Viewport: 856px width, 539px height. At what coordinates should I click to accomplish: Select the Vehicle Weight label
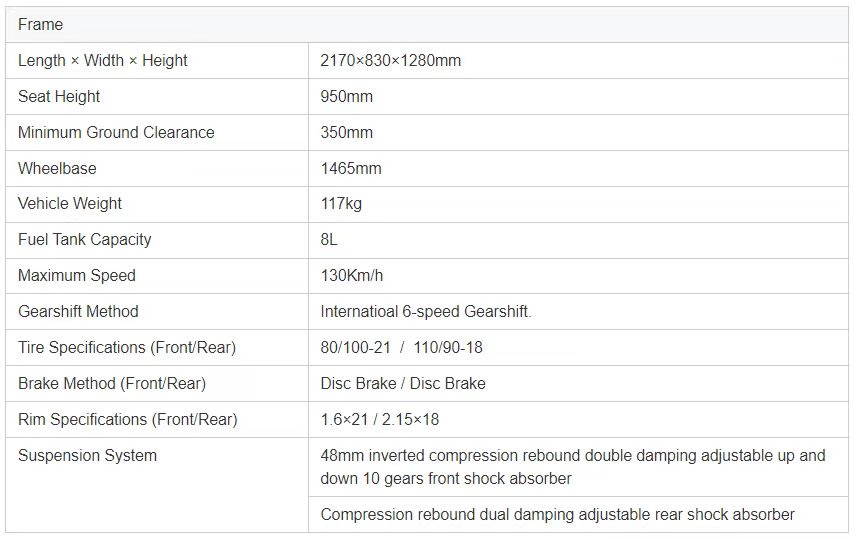coord(70,204)
